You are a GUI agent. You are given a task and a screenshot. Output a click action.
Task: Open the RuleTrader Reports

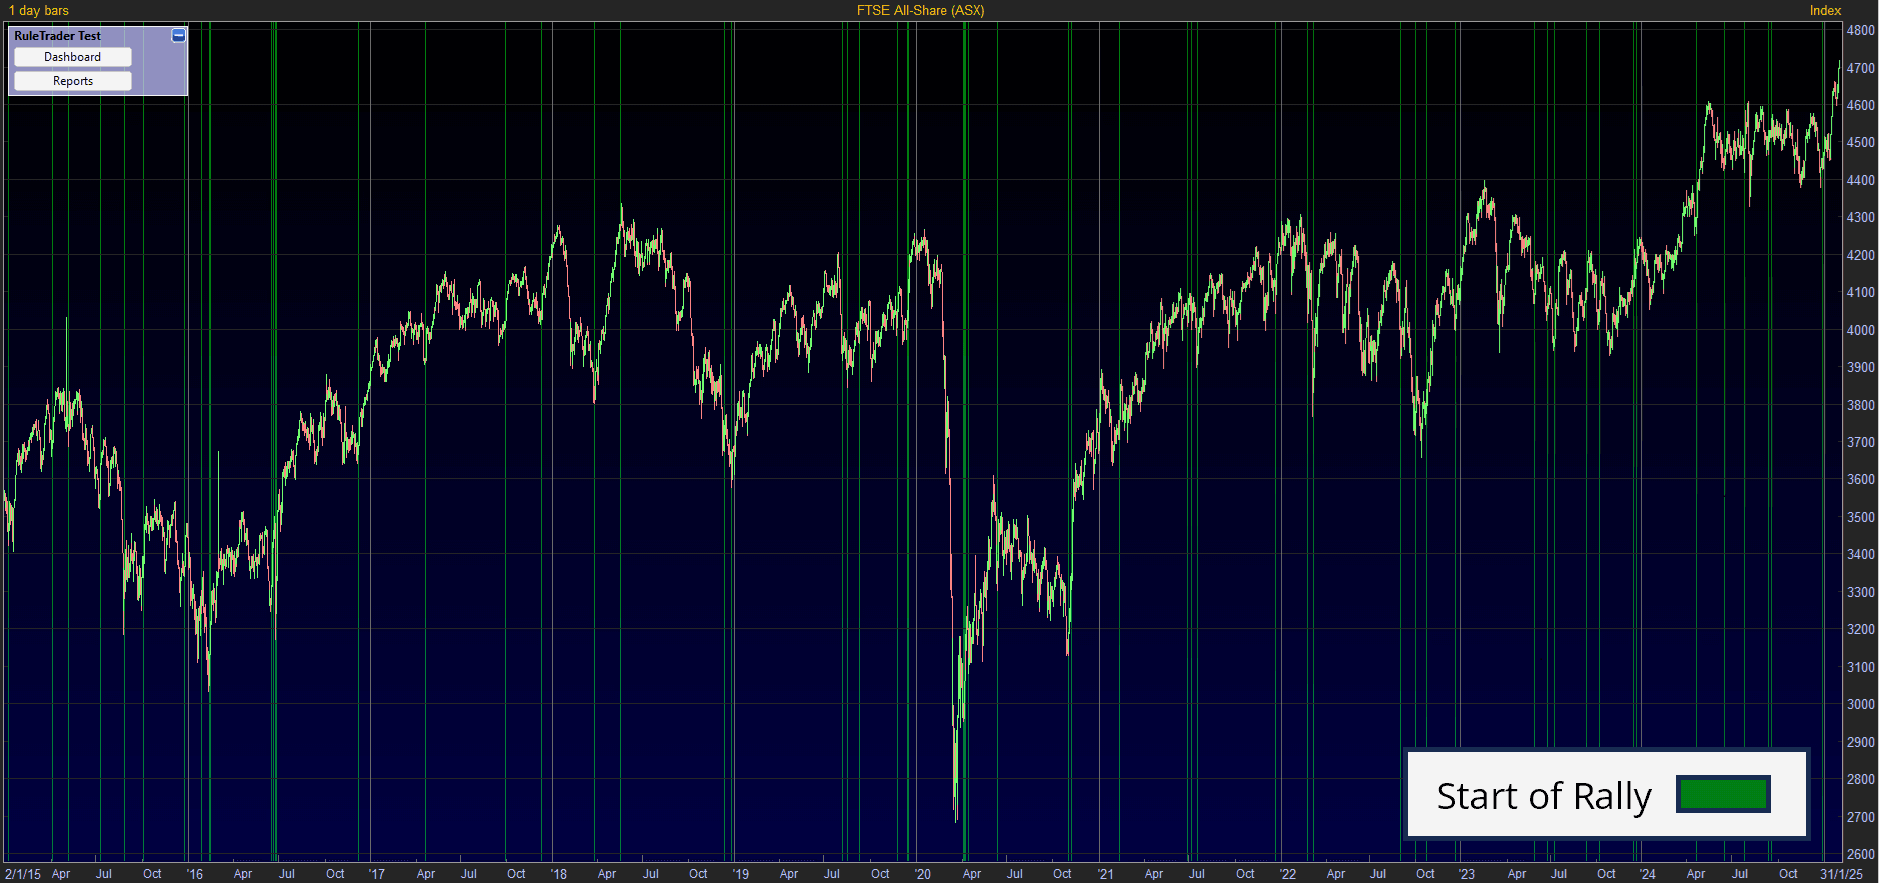pos(73,81)
